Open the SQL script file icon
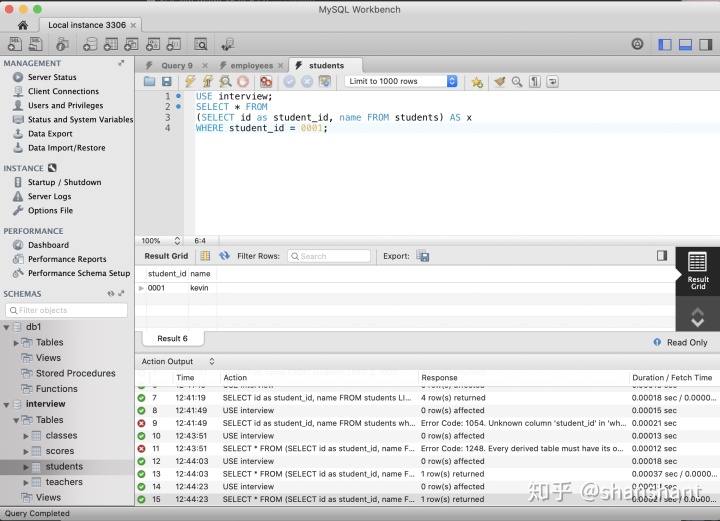The image size is (720, 521). click(35, 44)
